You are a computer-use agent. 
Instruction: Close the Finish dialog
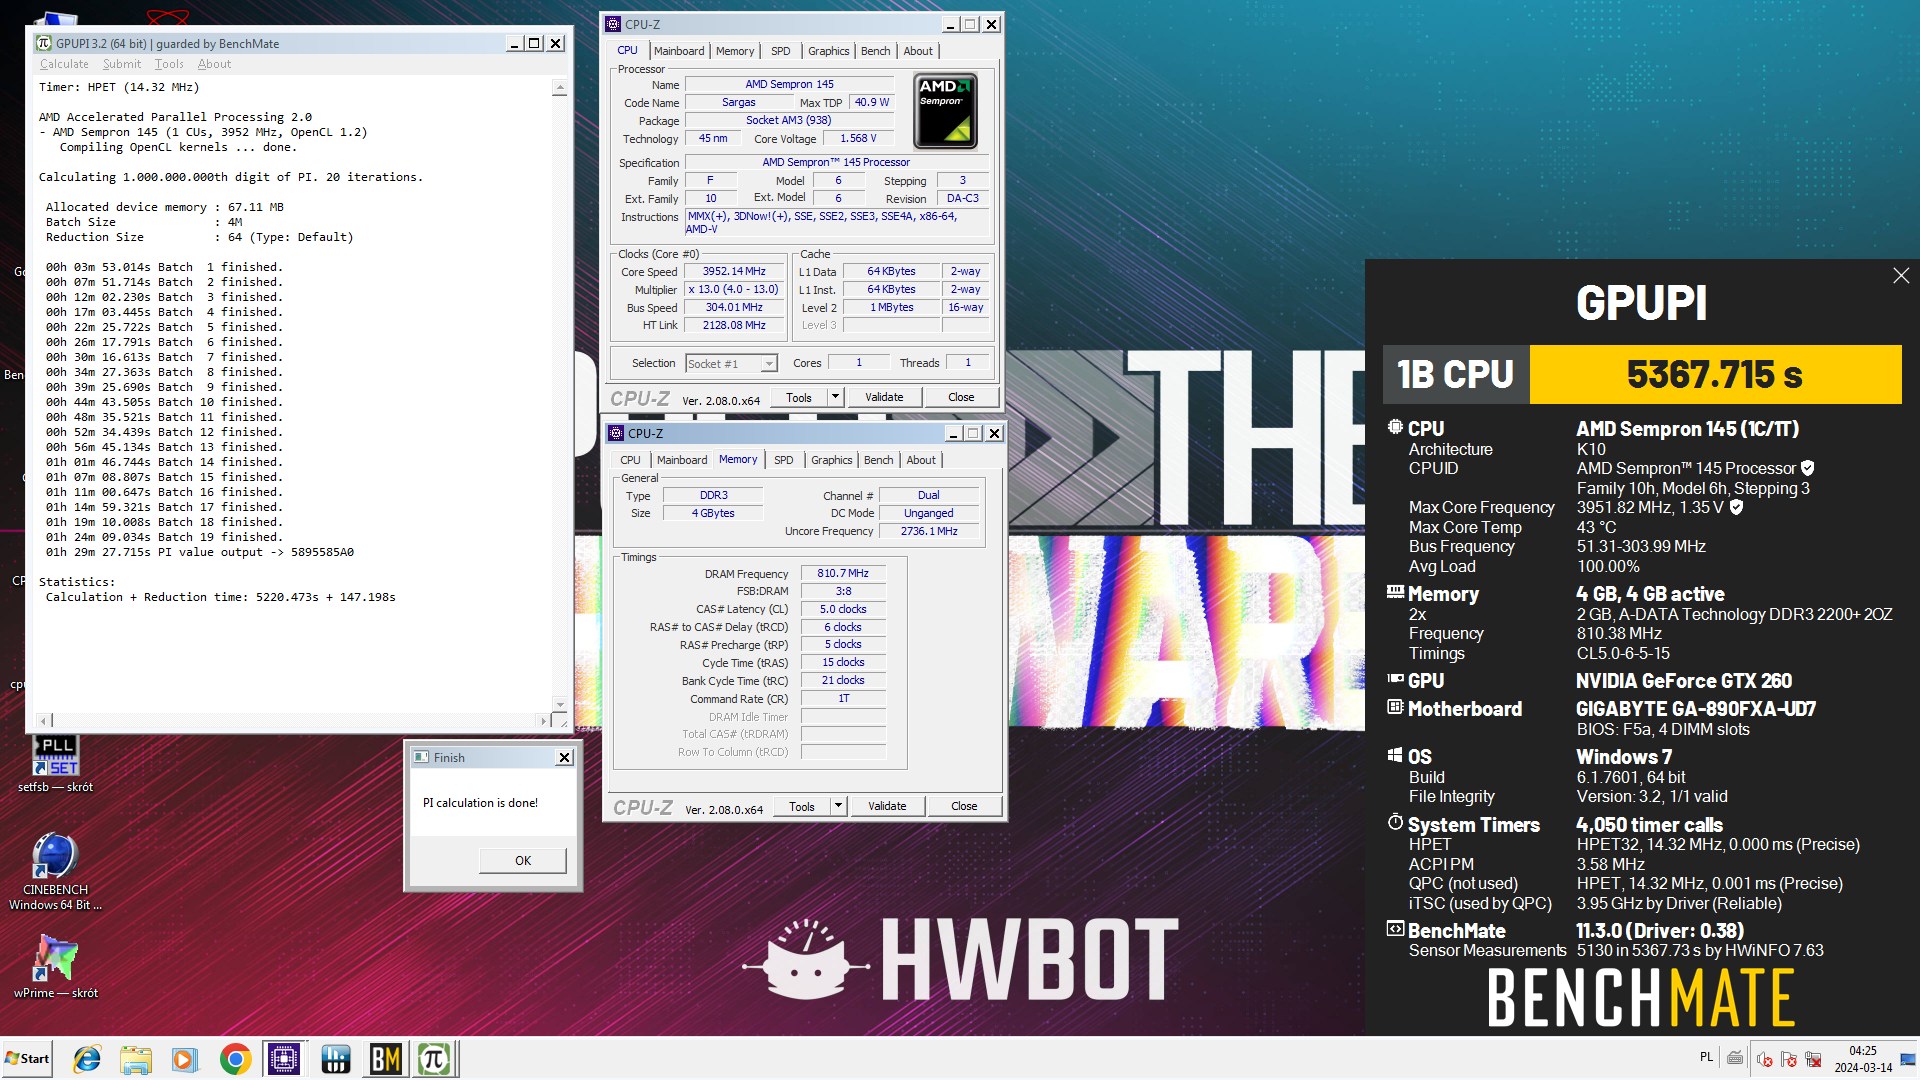tap(564, 757)
